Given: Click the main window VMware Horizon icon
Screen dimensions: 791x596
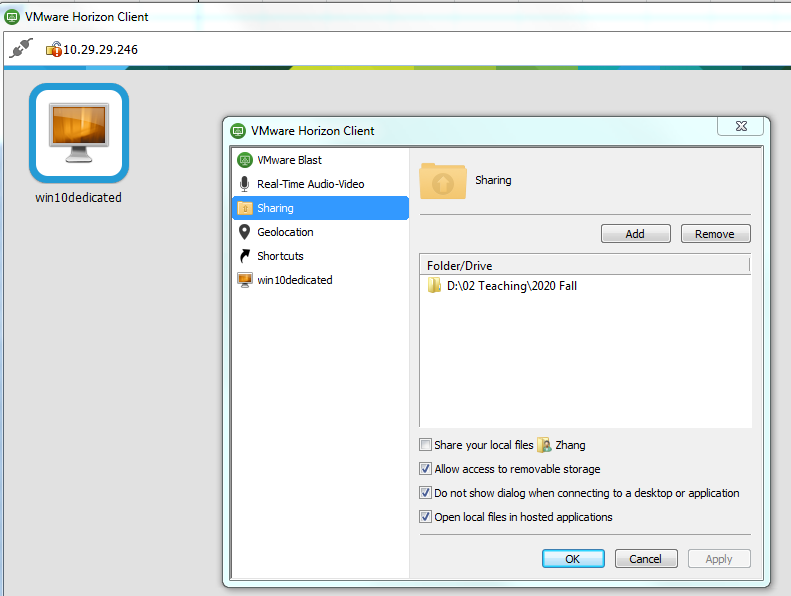Looking at the screenshot, I should (12, 17).
